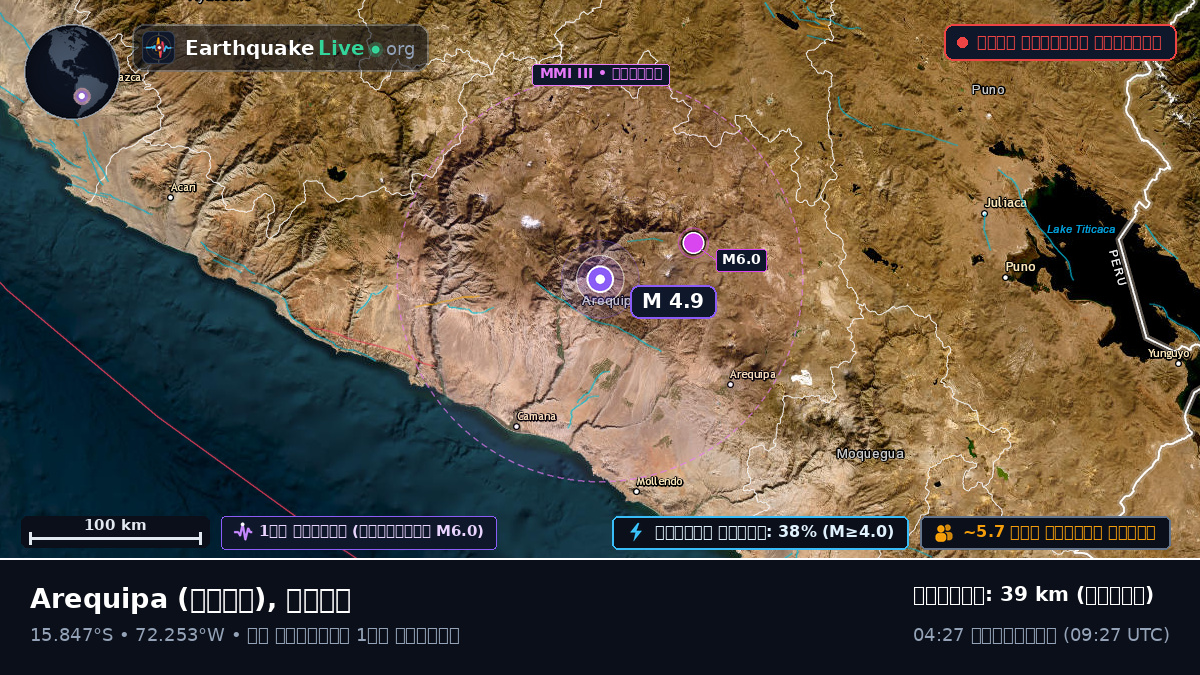
Task: Click the red dot in the alert badge
Action: [x=962, y=43]
